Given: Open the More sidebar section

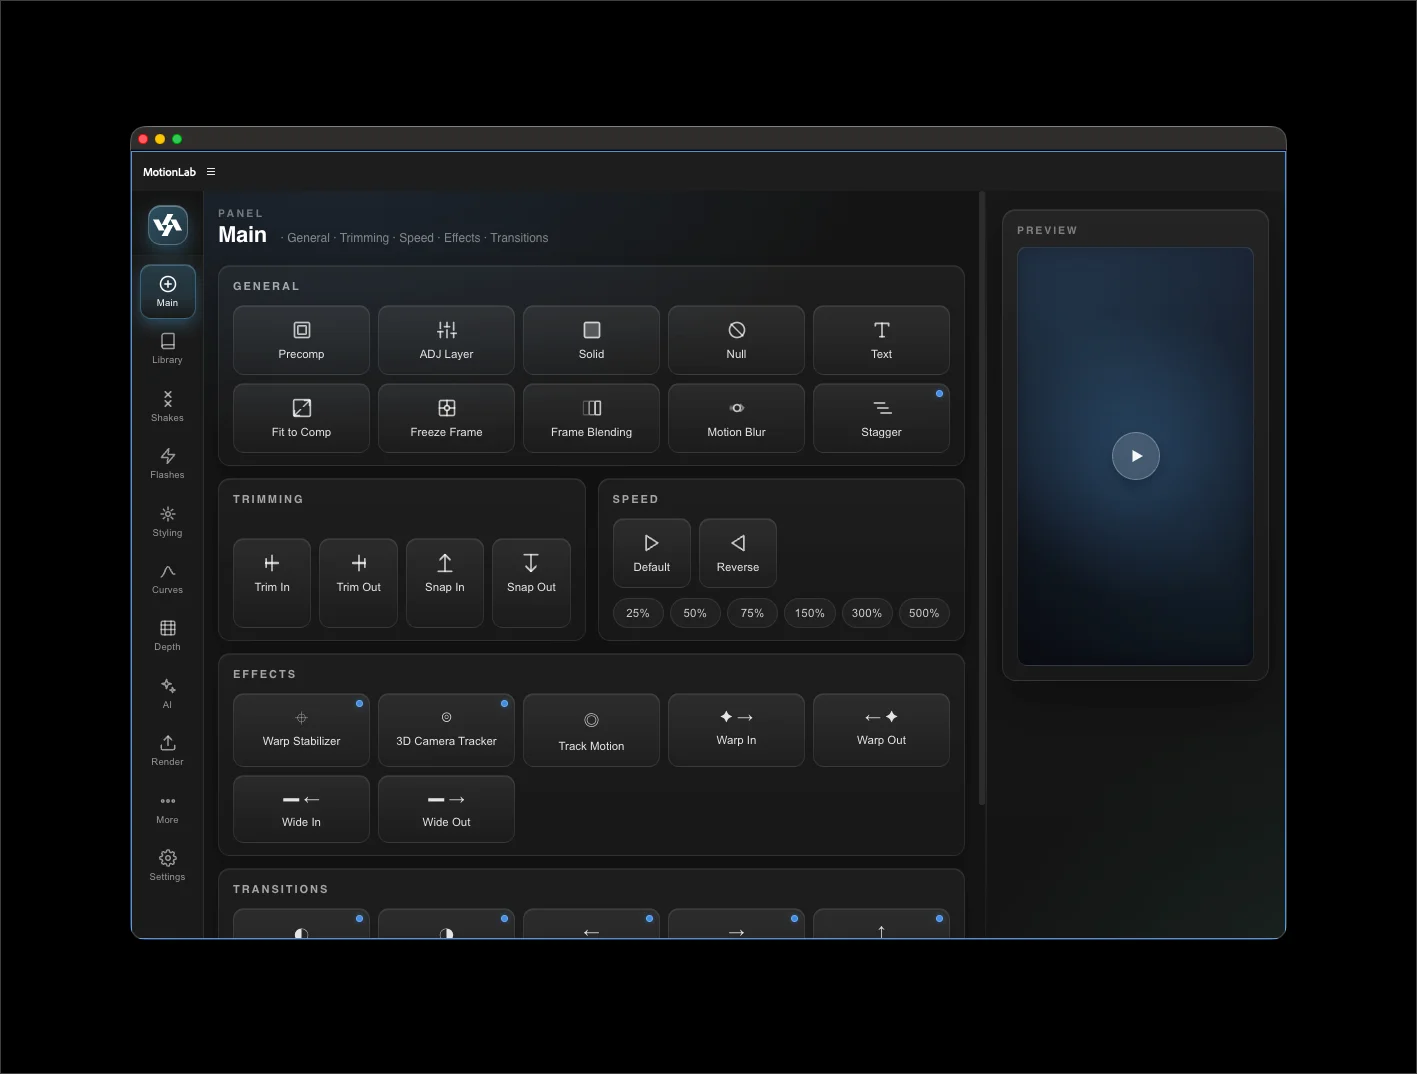Looking at the screenshot, I should tap(167, 808).
